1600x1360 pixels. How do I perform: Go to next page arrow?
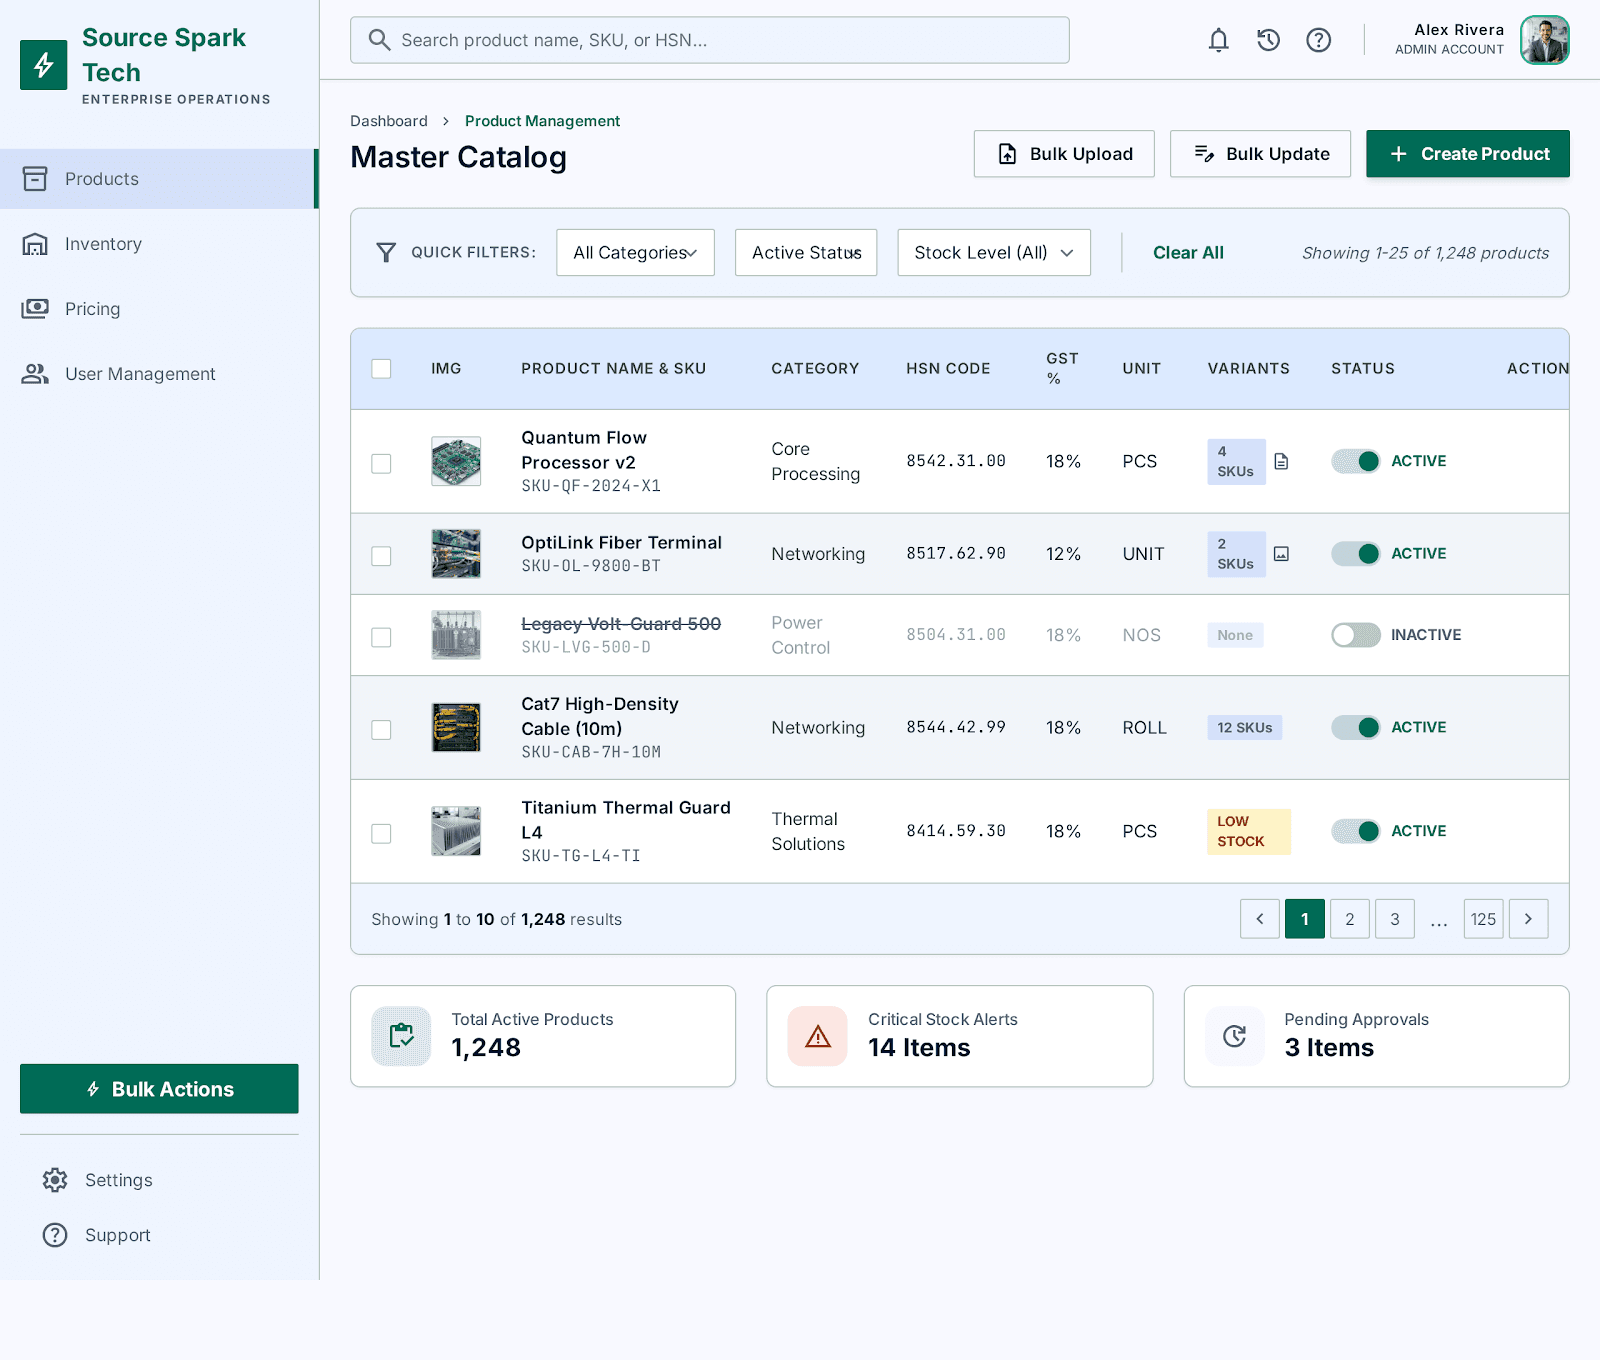point(1528,919)
